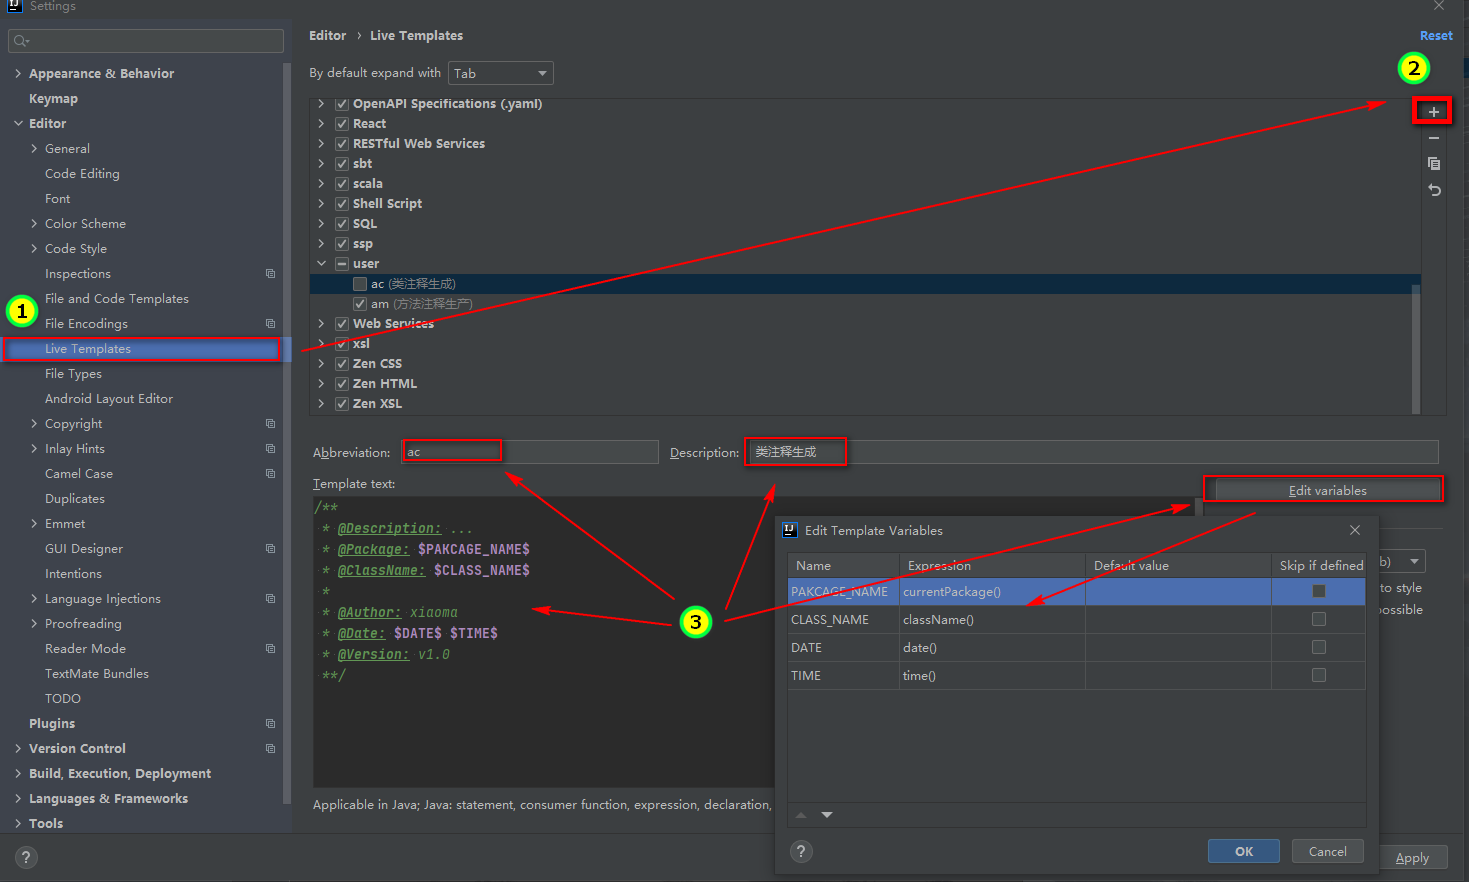Toggle the SQL group checkbox
The width and height of the screenshot is (1469, 882).
pos(342,224)
